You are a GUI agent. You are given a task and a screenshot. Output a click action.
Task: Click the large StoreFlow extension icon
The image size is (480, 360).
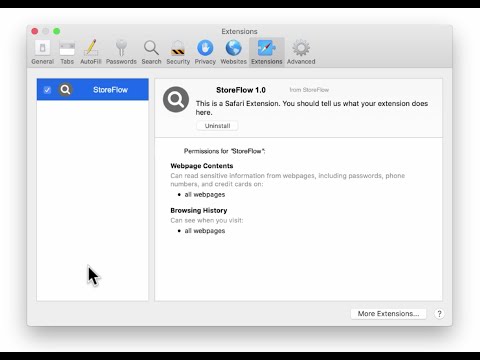(176, 99)
